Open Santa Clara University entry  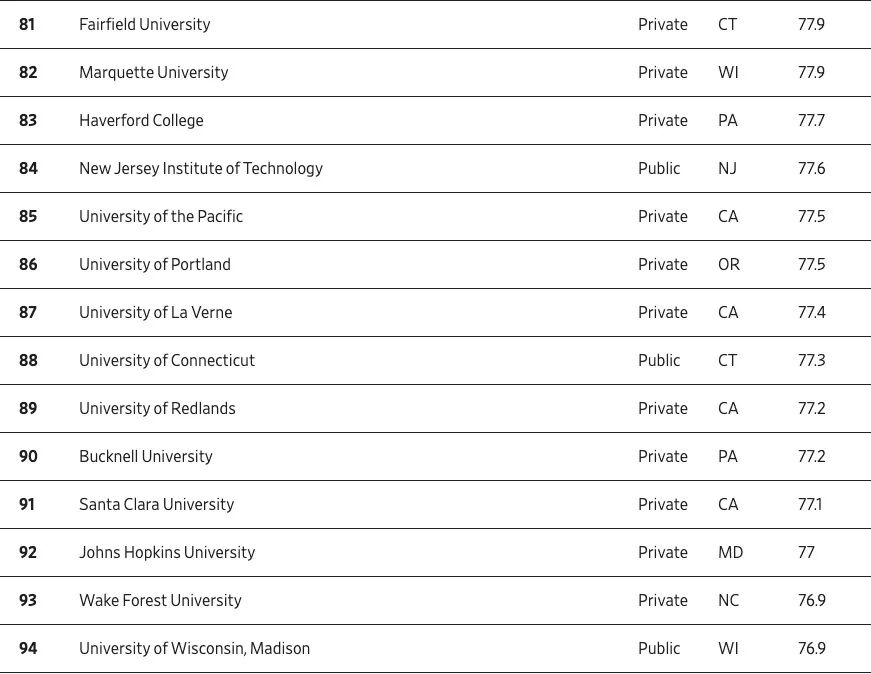[157, 504]
